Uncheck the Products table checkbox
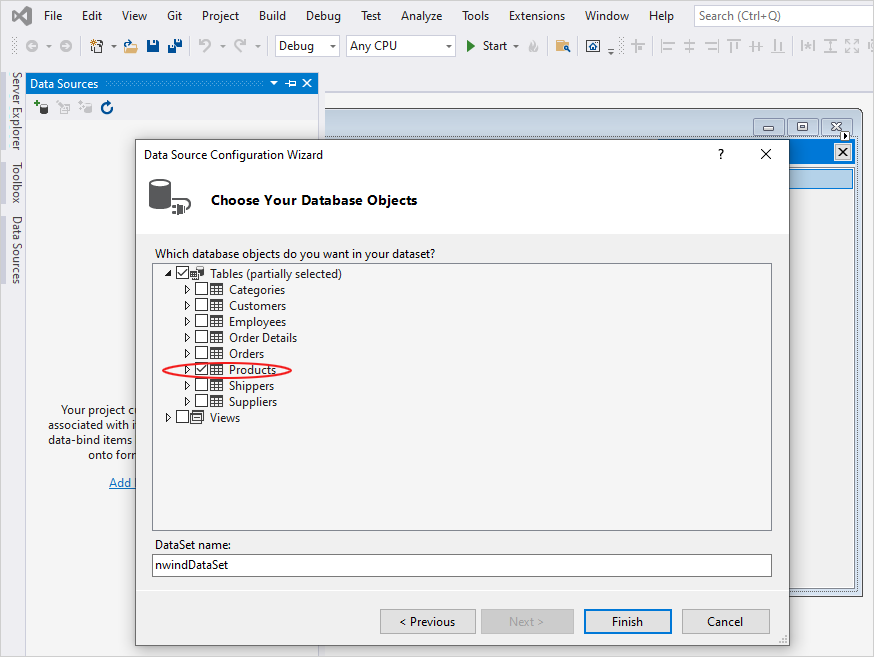 pyautogui.click(x=202, y=370)
